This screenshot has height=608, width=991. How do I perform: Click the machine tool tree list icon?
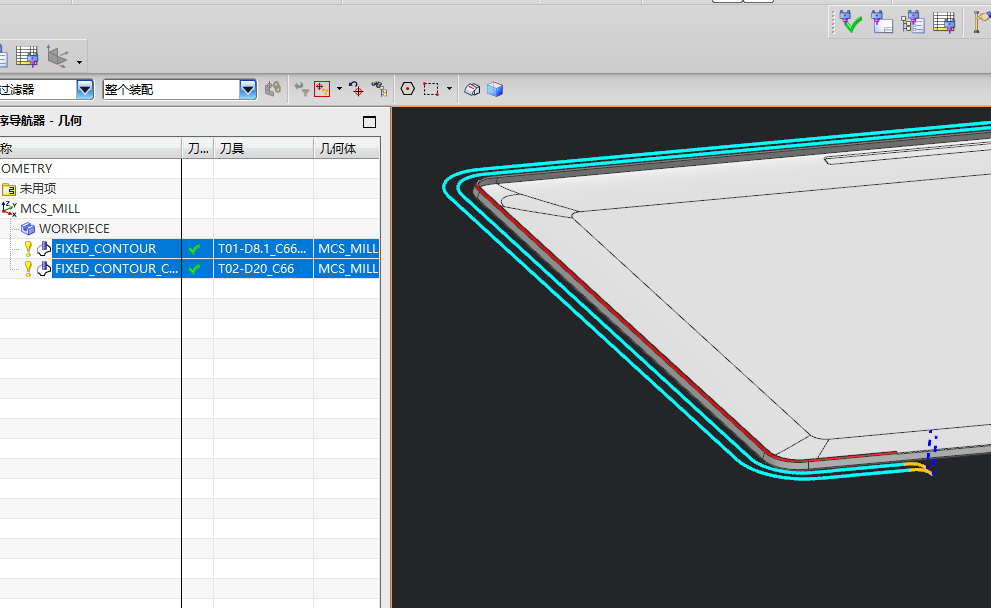tap(913, 22)
